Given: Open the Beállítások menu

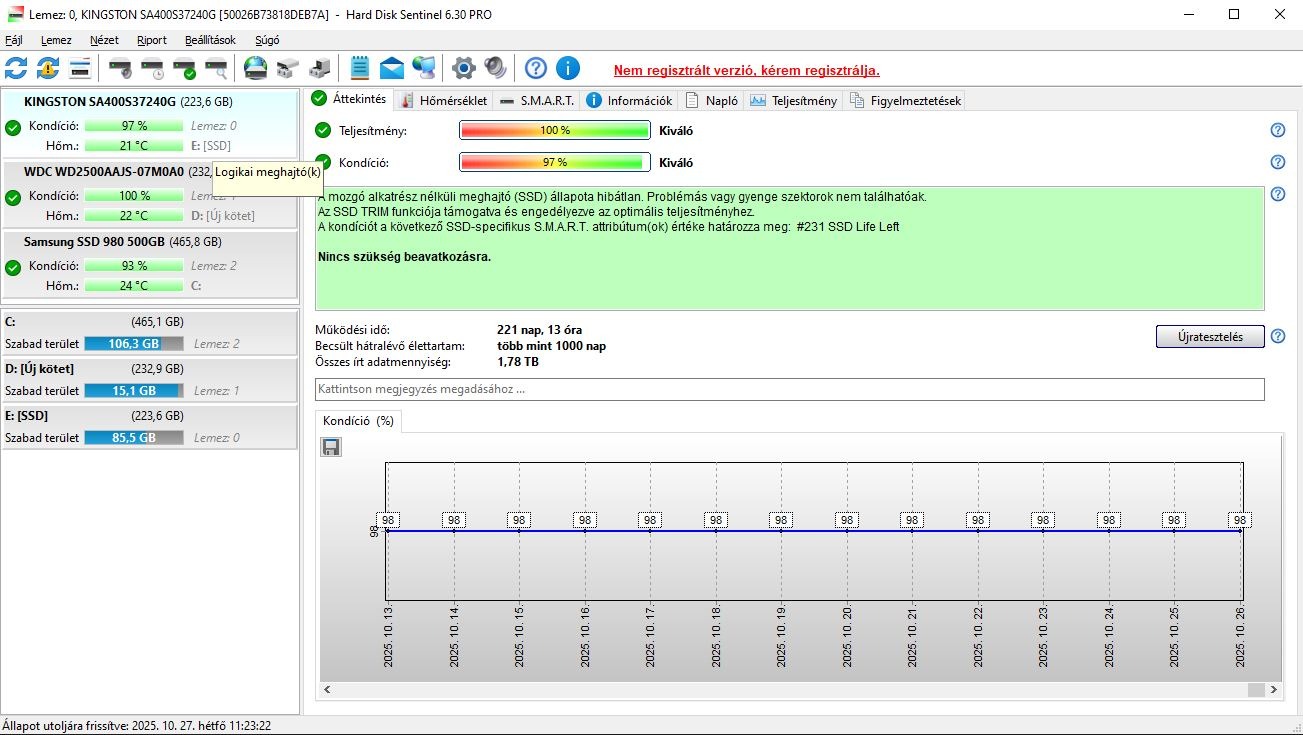Looking at the screenshot, I should click(x=210, y=40).
